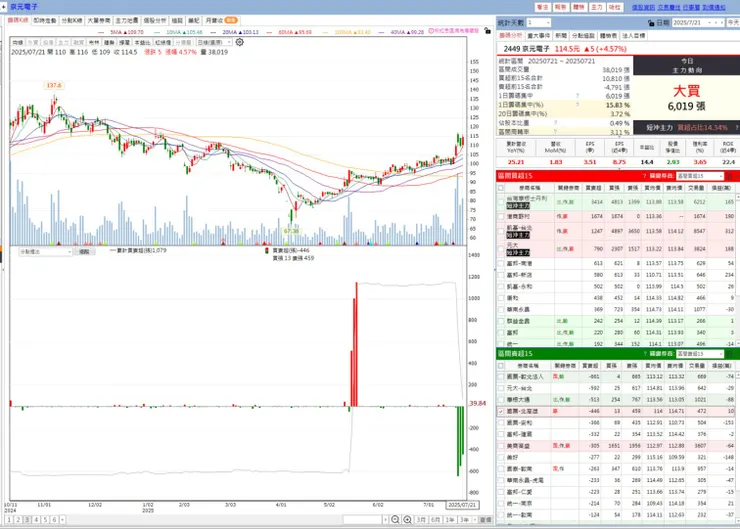
Task: Click list icon in 區間買超15 header
Action: [x=730, y=176]
